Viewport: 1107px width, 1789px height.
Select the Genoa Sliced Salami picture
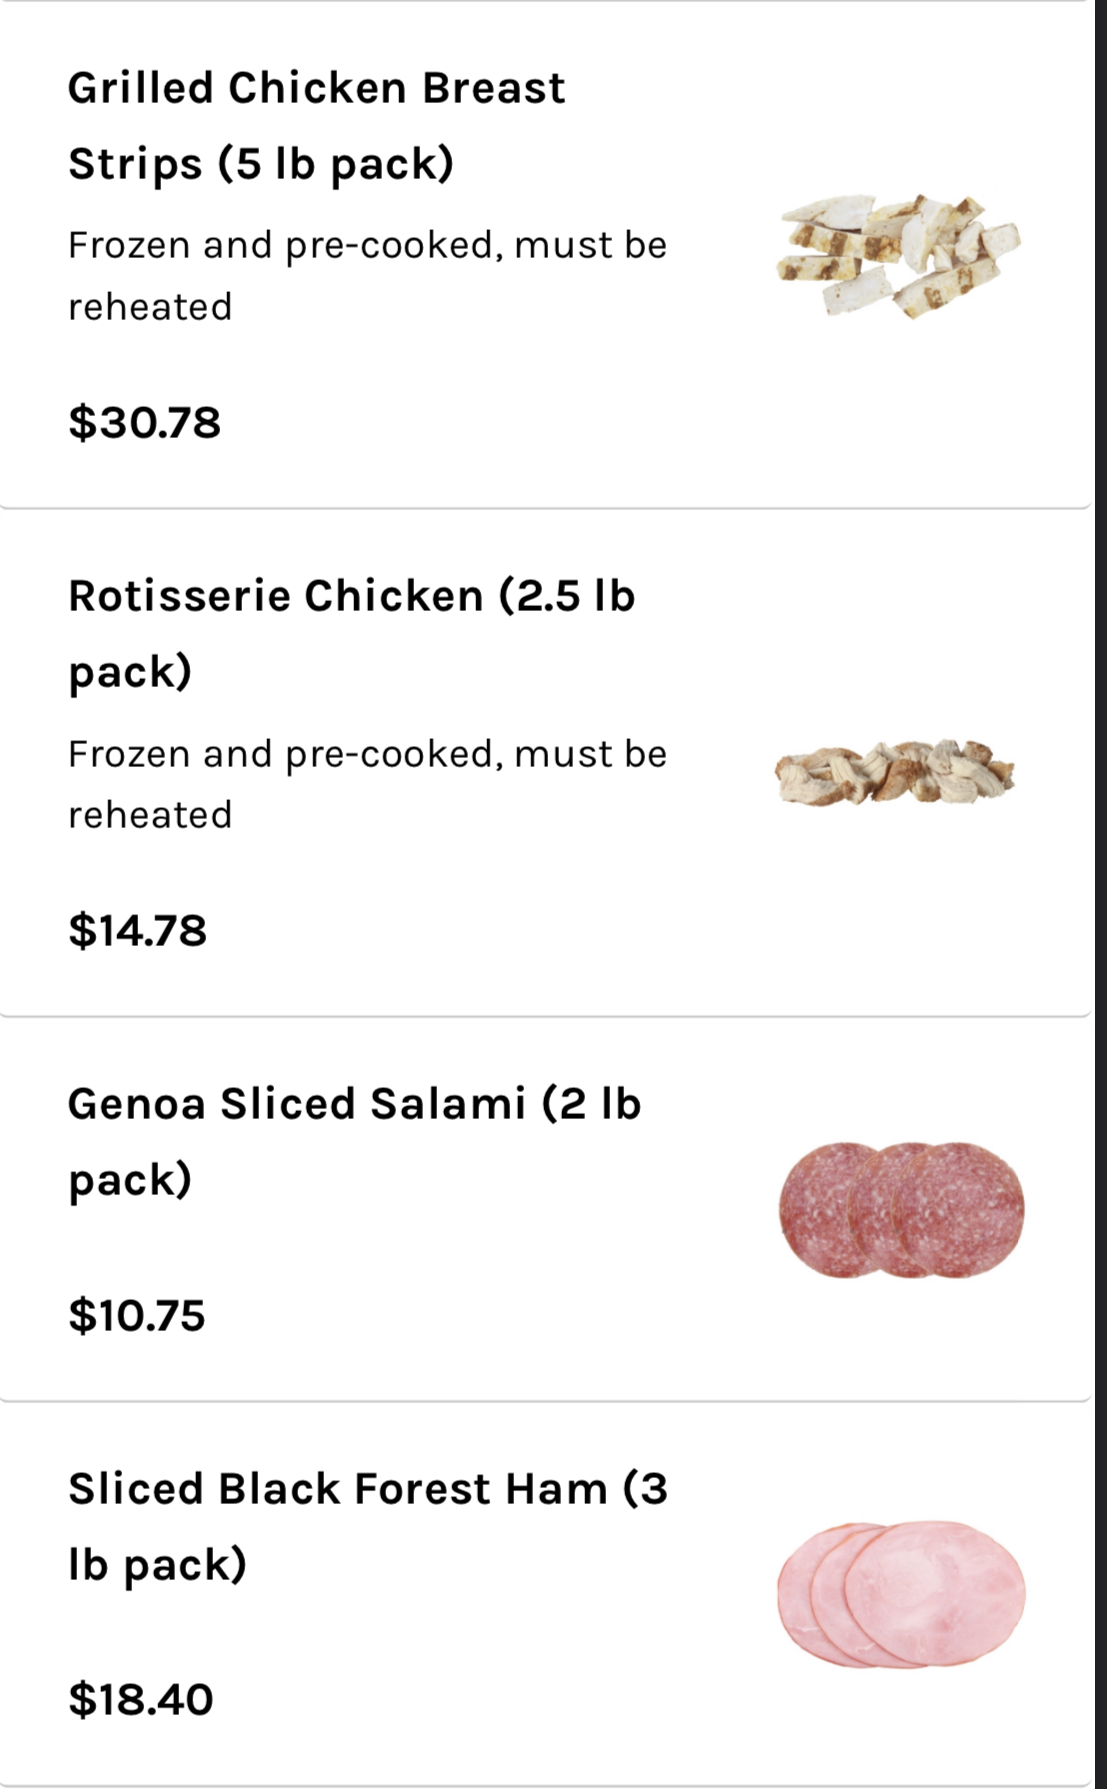[x=901, y=1210]
